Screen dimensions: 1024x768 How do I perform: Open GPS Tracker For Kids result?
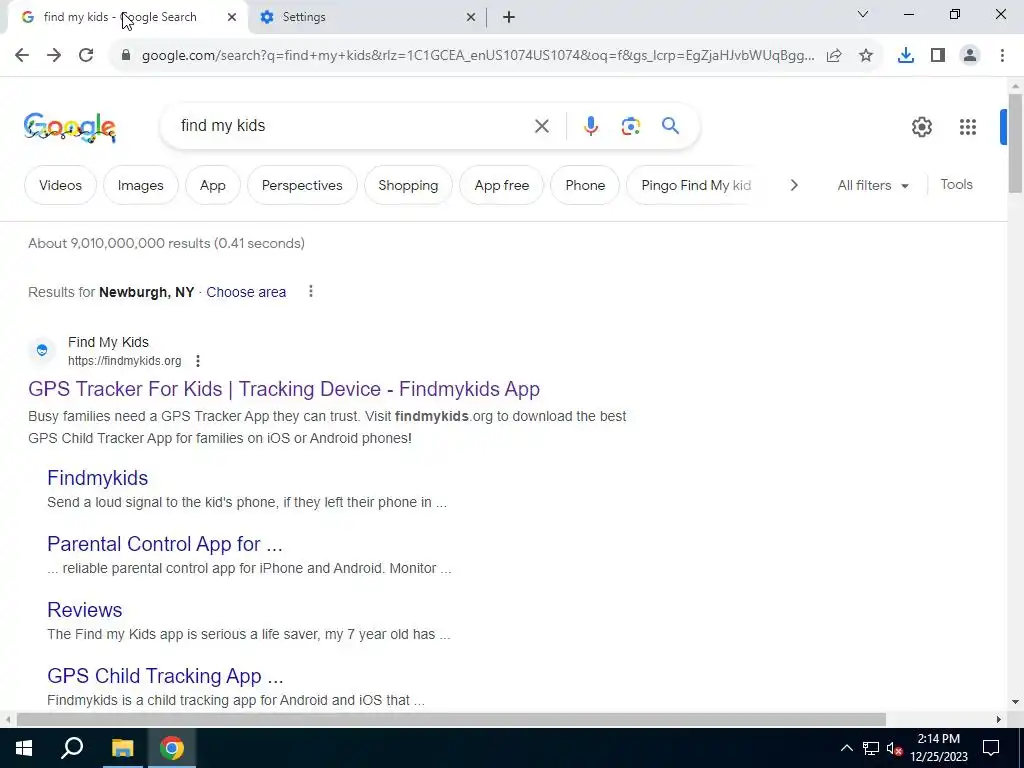284,389
